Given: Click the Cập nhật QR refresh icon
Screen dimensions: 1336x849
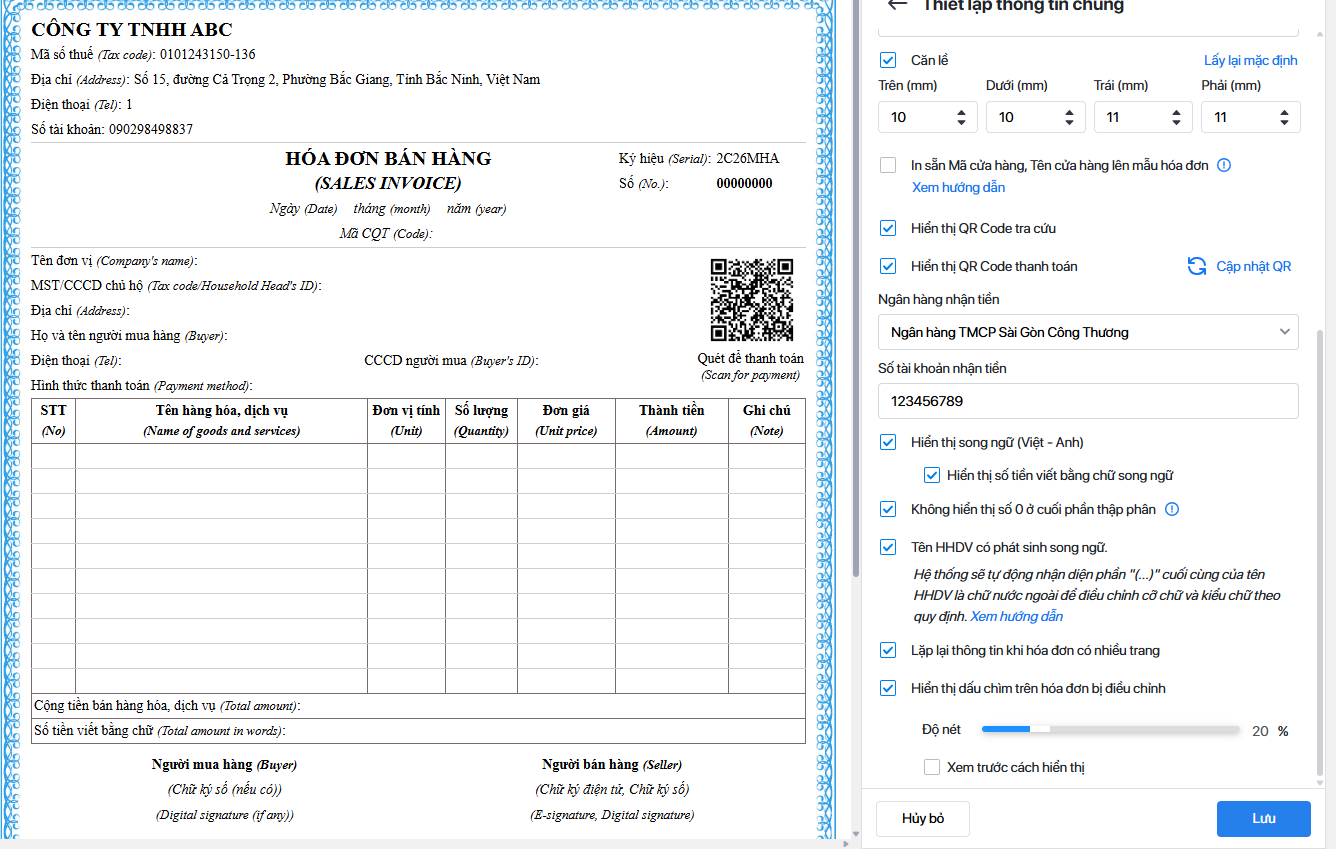Looking at the screenshot, I should [1196, 266].
